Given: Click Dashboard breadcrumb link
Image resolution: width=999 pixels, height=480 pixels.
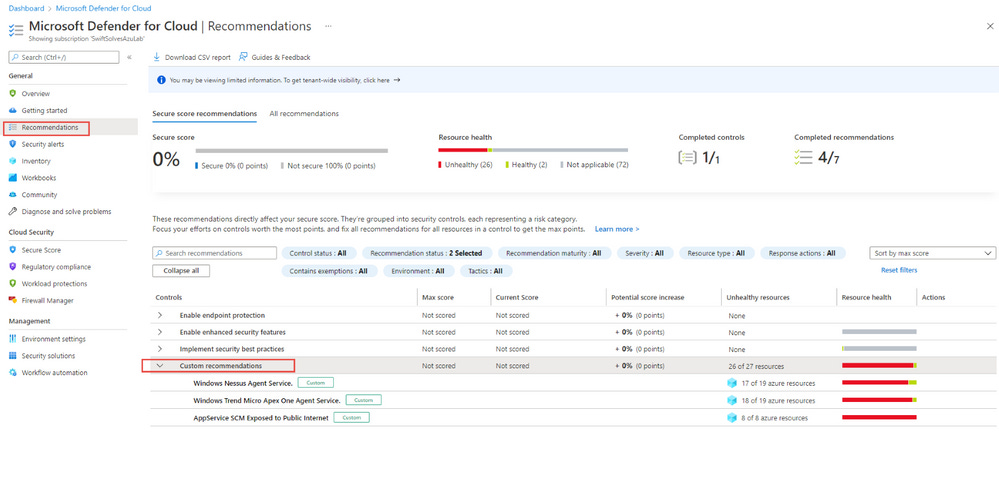Looking at the screenshot, I should point(27,8).
